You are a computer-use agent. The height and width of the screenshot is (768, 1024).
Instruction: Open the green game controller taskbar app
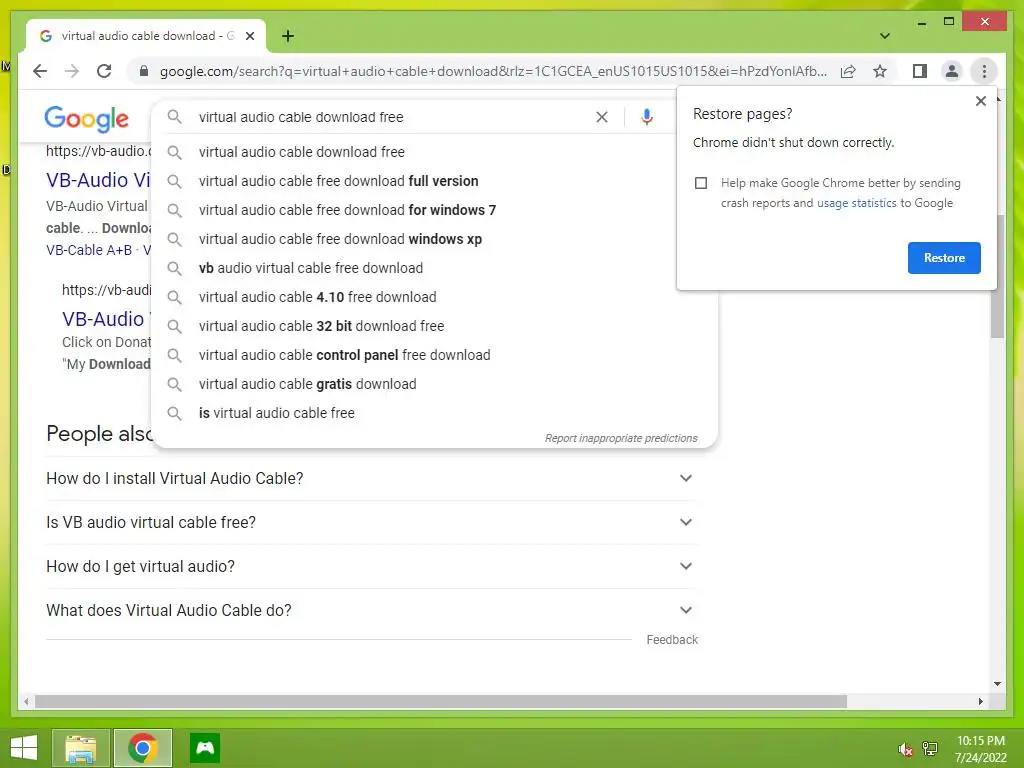click(205, 748)
